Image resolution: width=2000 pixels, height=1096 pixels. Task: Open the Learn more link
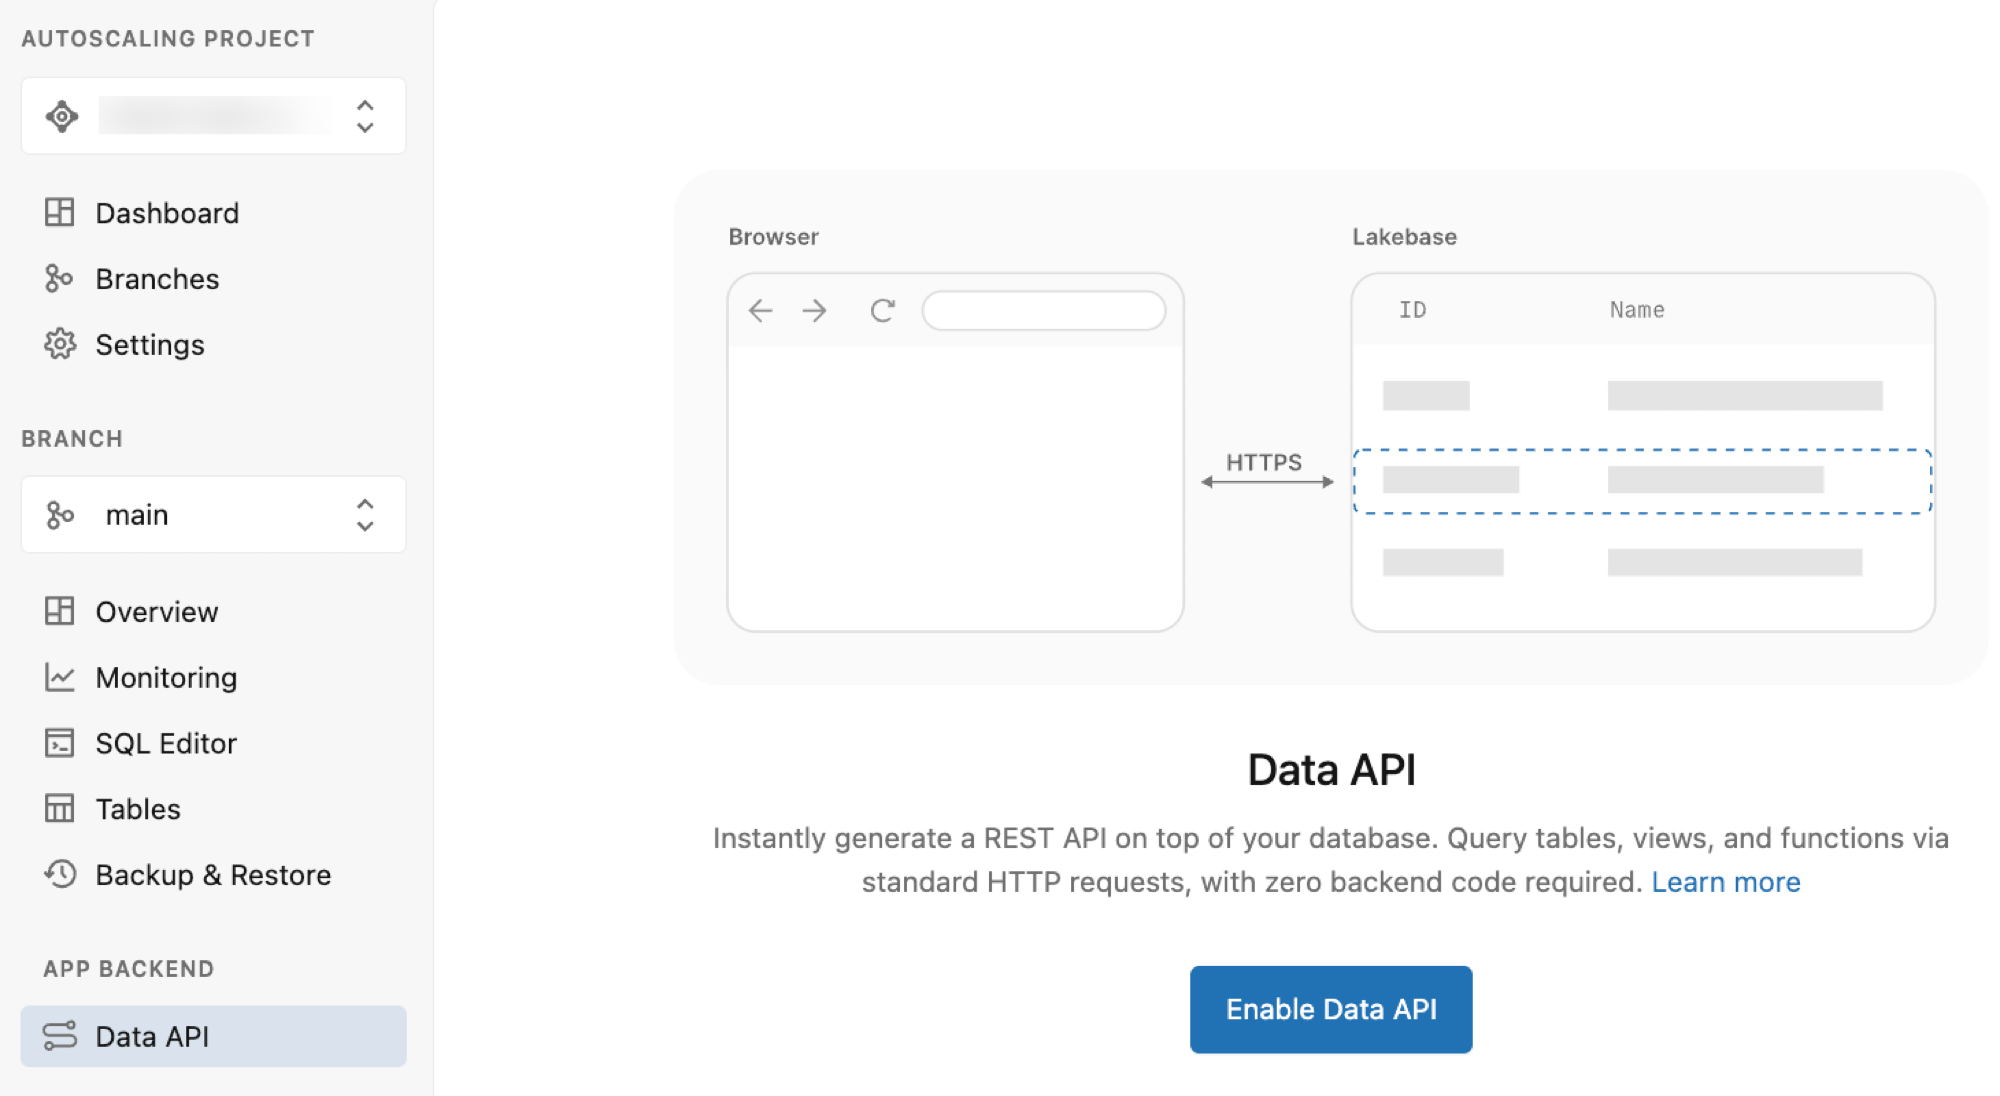click(x=1726, y=882)
